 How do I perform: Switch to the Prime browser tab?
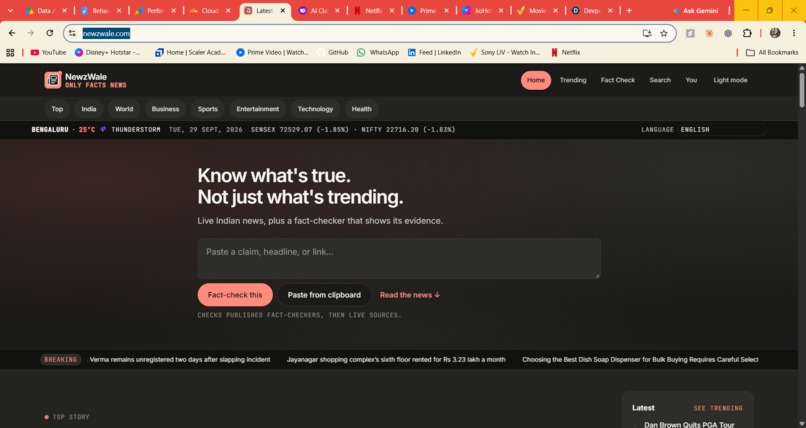tap(428, 10)
